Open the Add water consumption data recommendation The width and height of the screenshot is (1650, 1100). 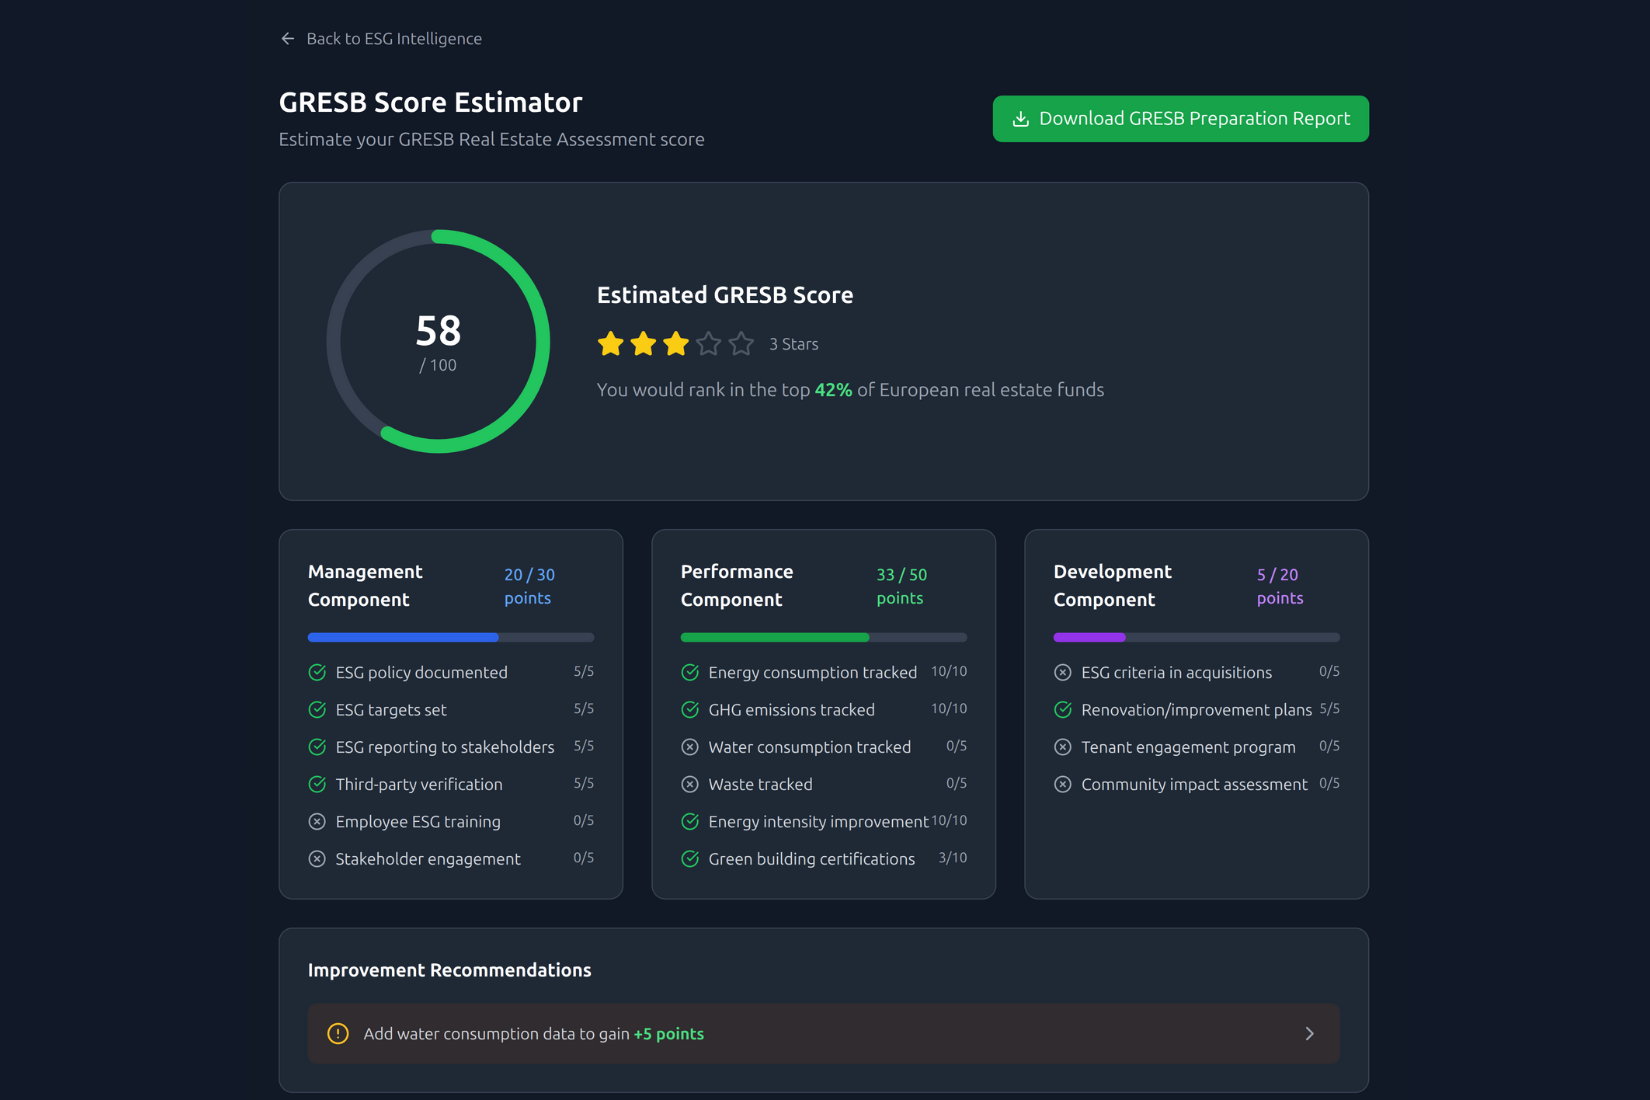(533, 1034)
